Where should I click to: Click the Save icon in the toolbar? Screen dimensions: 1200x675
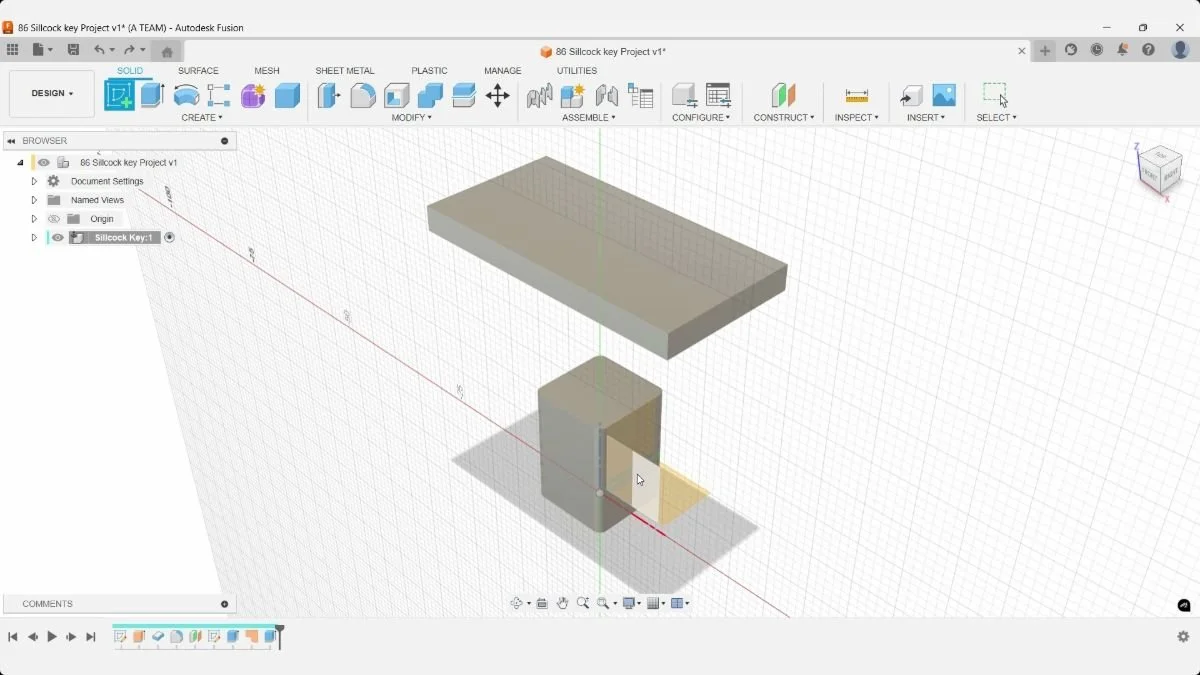[73, 50]
